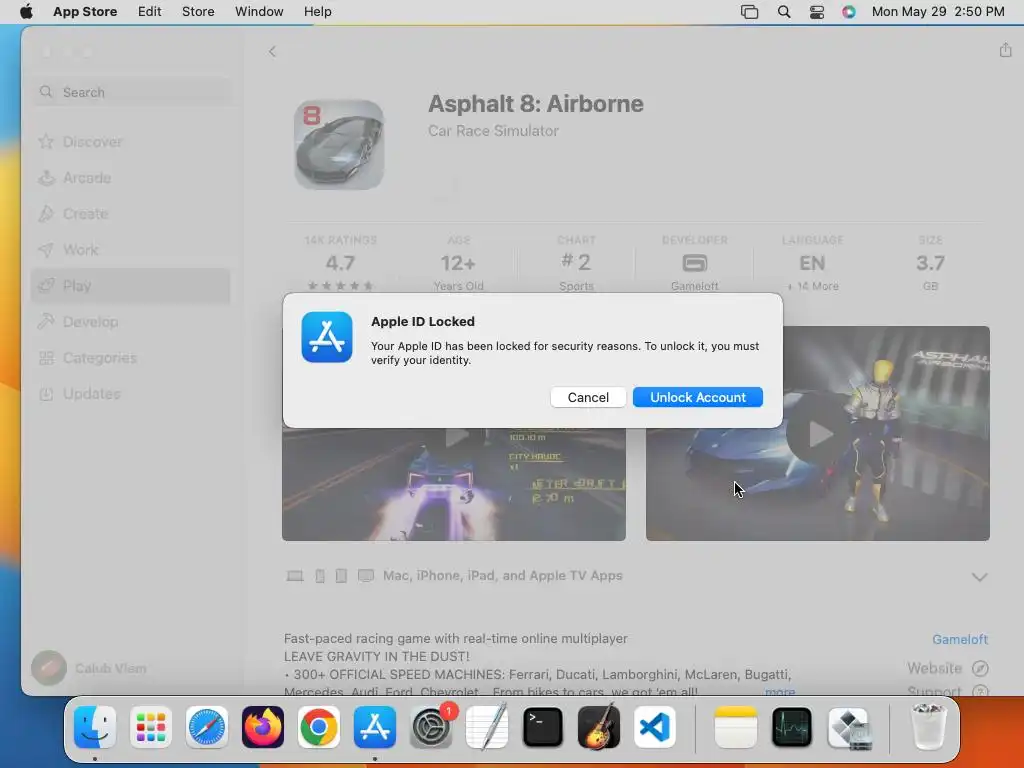The width and height of the screenshot is (1024, 768).
Task: Click the Unlock Account button
Action: click(697, 397)
